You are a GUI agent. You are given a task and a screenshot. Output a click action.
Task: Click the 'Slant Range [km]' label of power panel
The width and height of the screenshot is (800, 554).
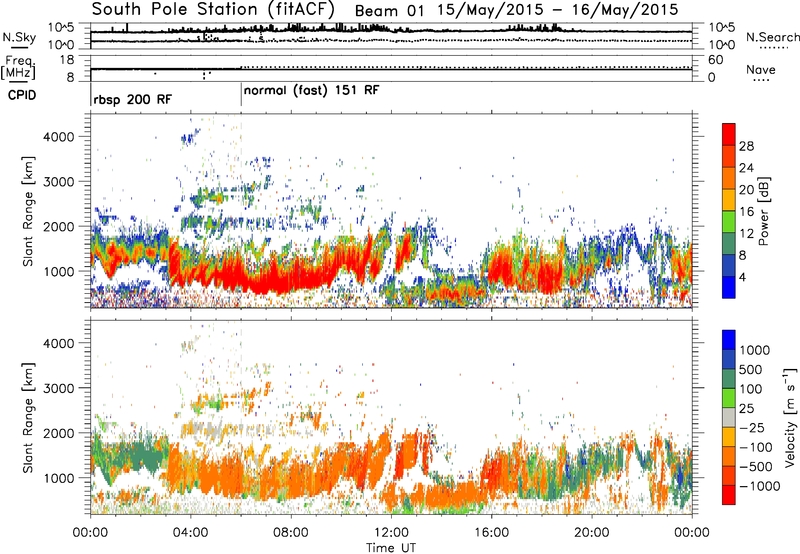28,211
